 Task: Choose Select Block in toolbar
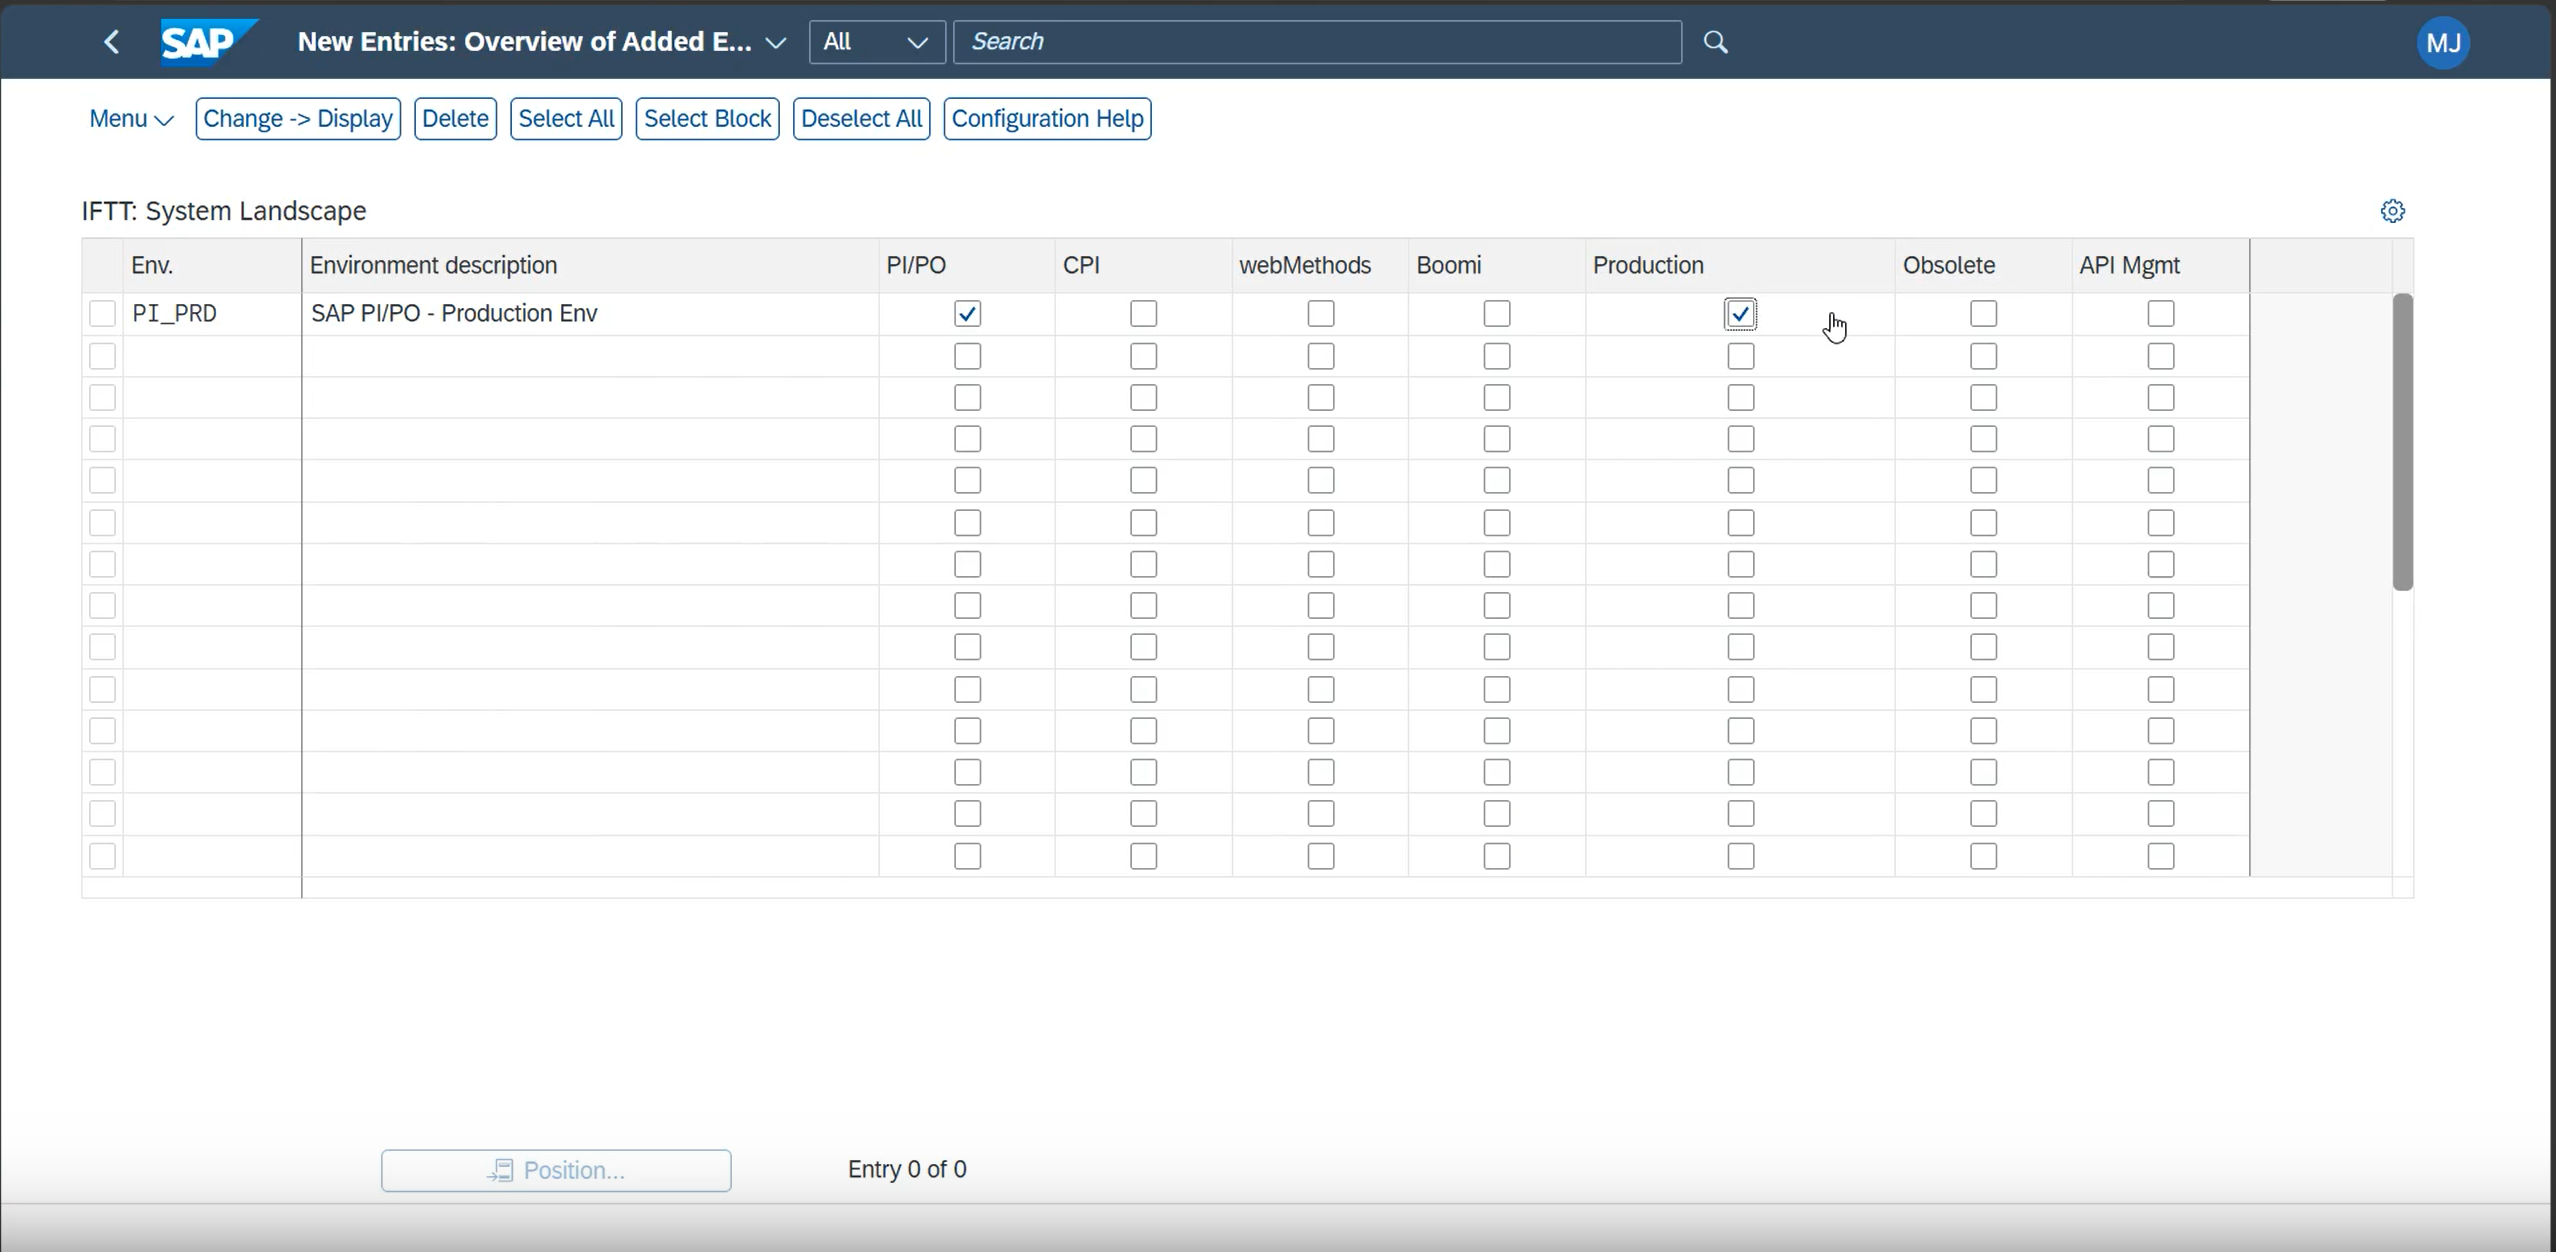(x=707, y=119)
